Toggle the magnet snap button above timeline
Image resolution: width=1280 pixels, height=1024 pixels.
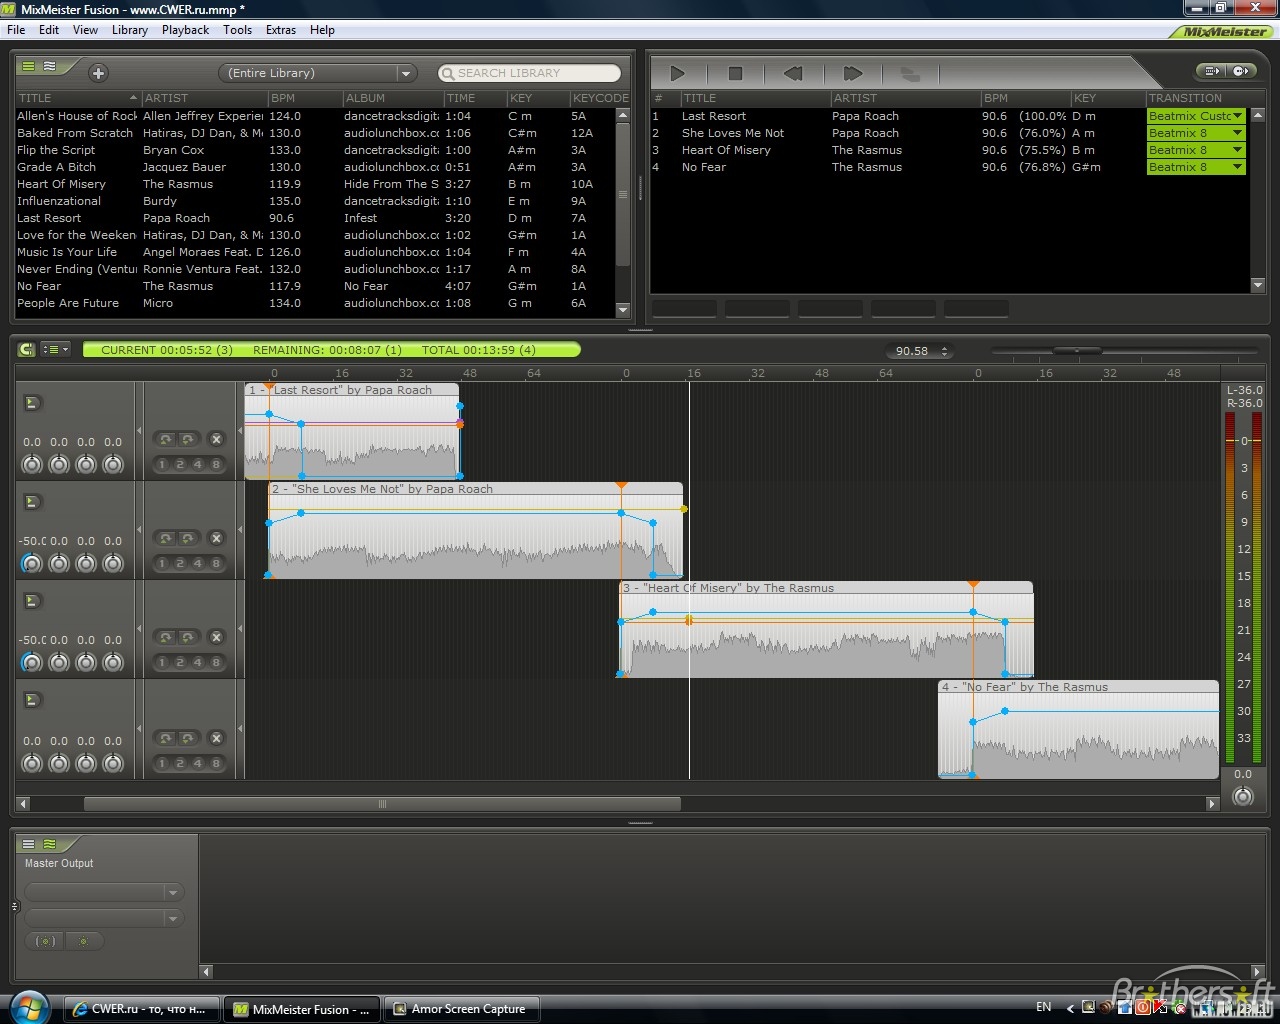tap(27, 350)
